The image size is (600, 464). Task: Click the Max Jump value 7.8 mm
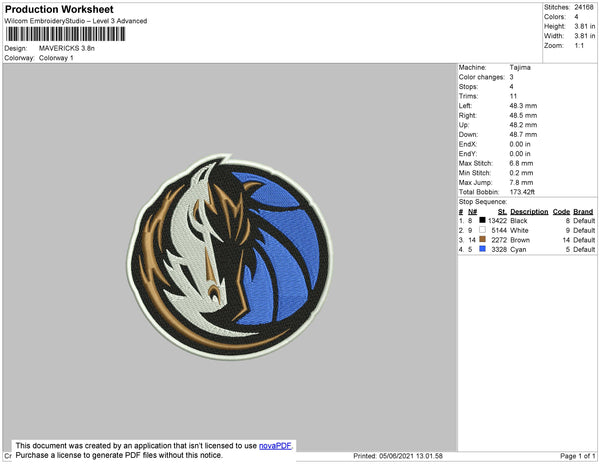[521, 182]
